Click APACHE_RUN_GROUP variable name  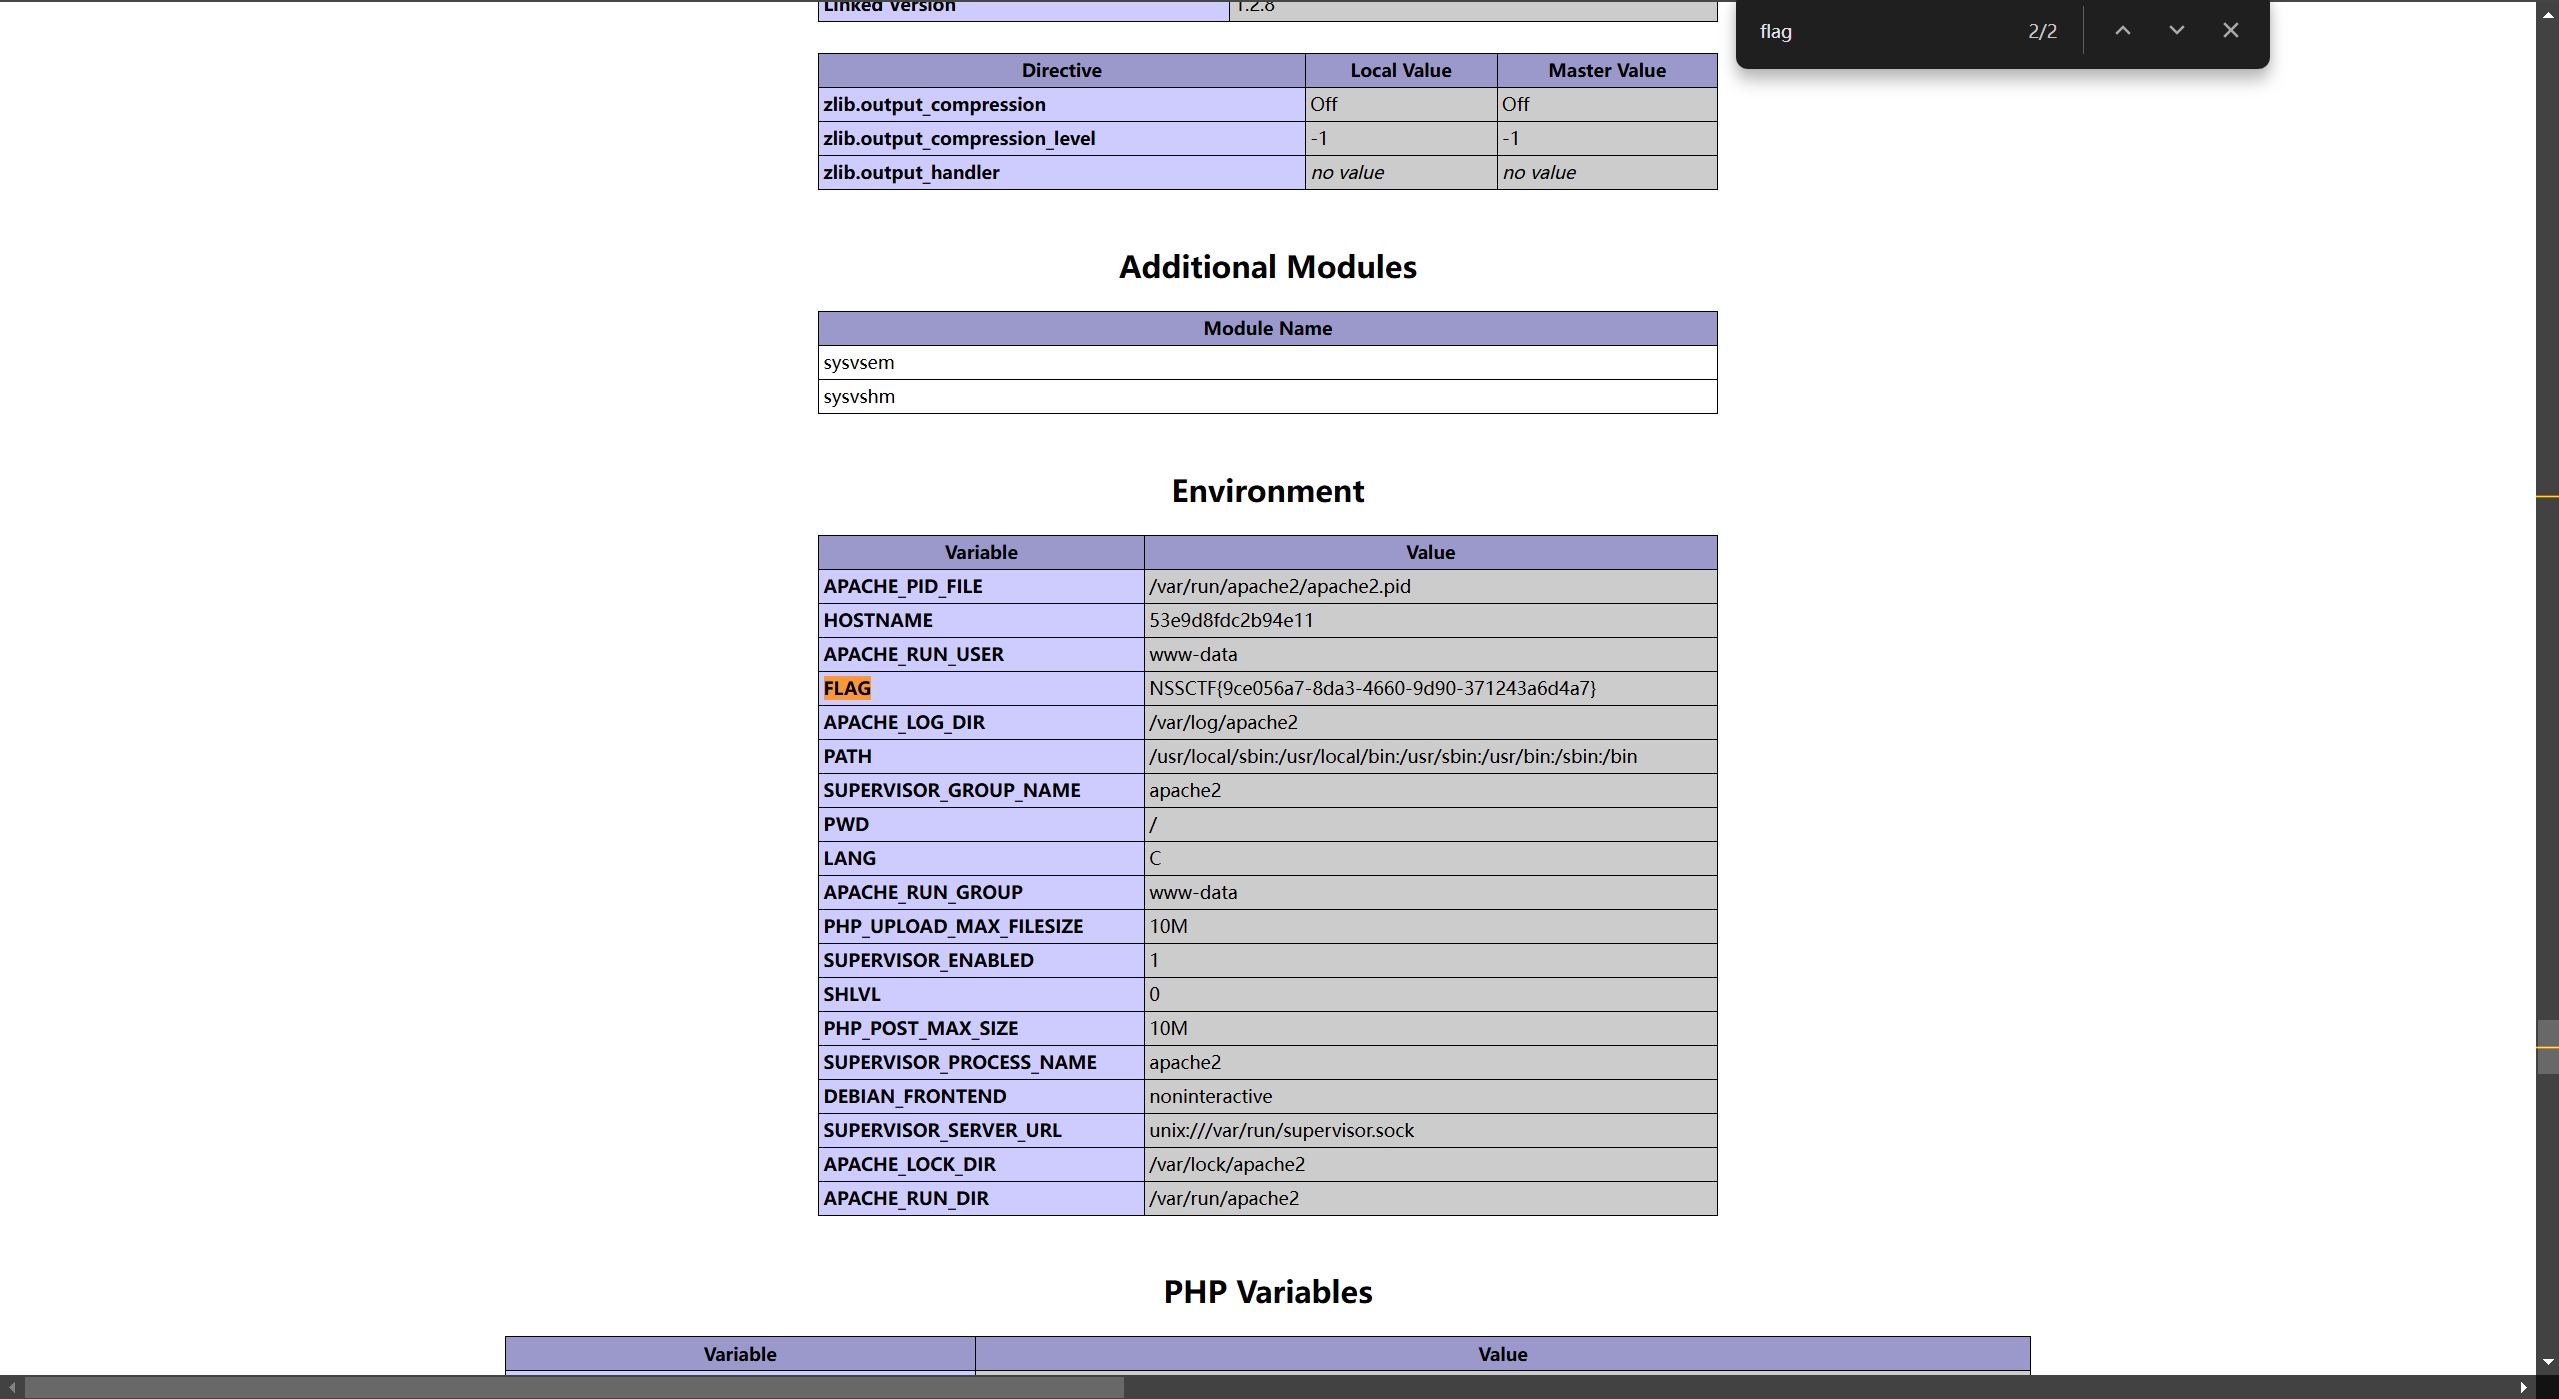(x=923, y=892)
